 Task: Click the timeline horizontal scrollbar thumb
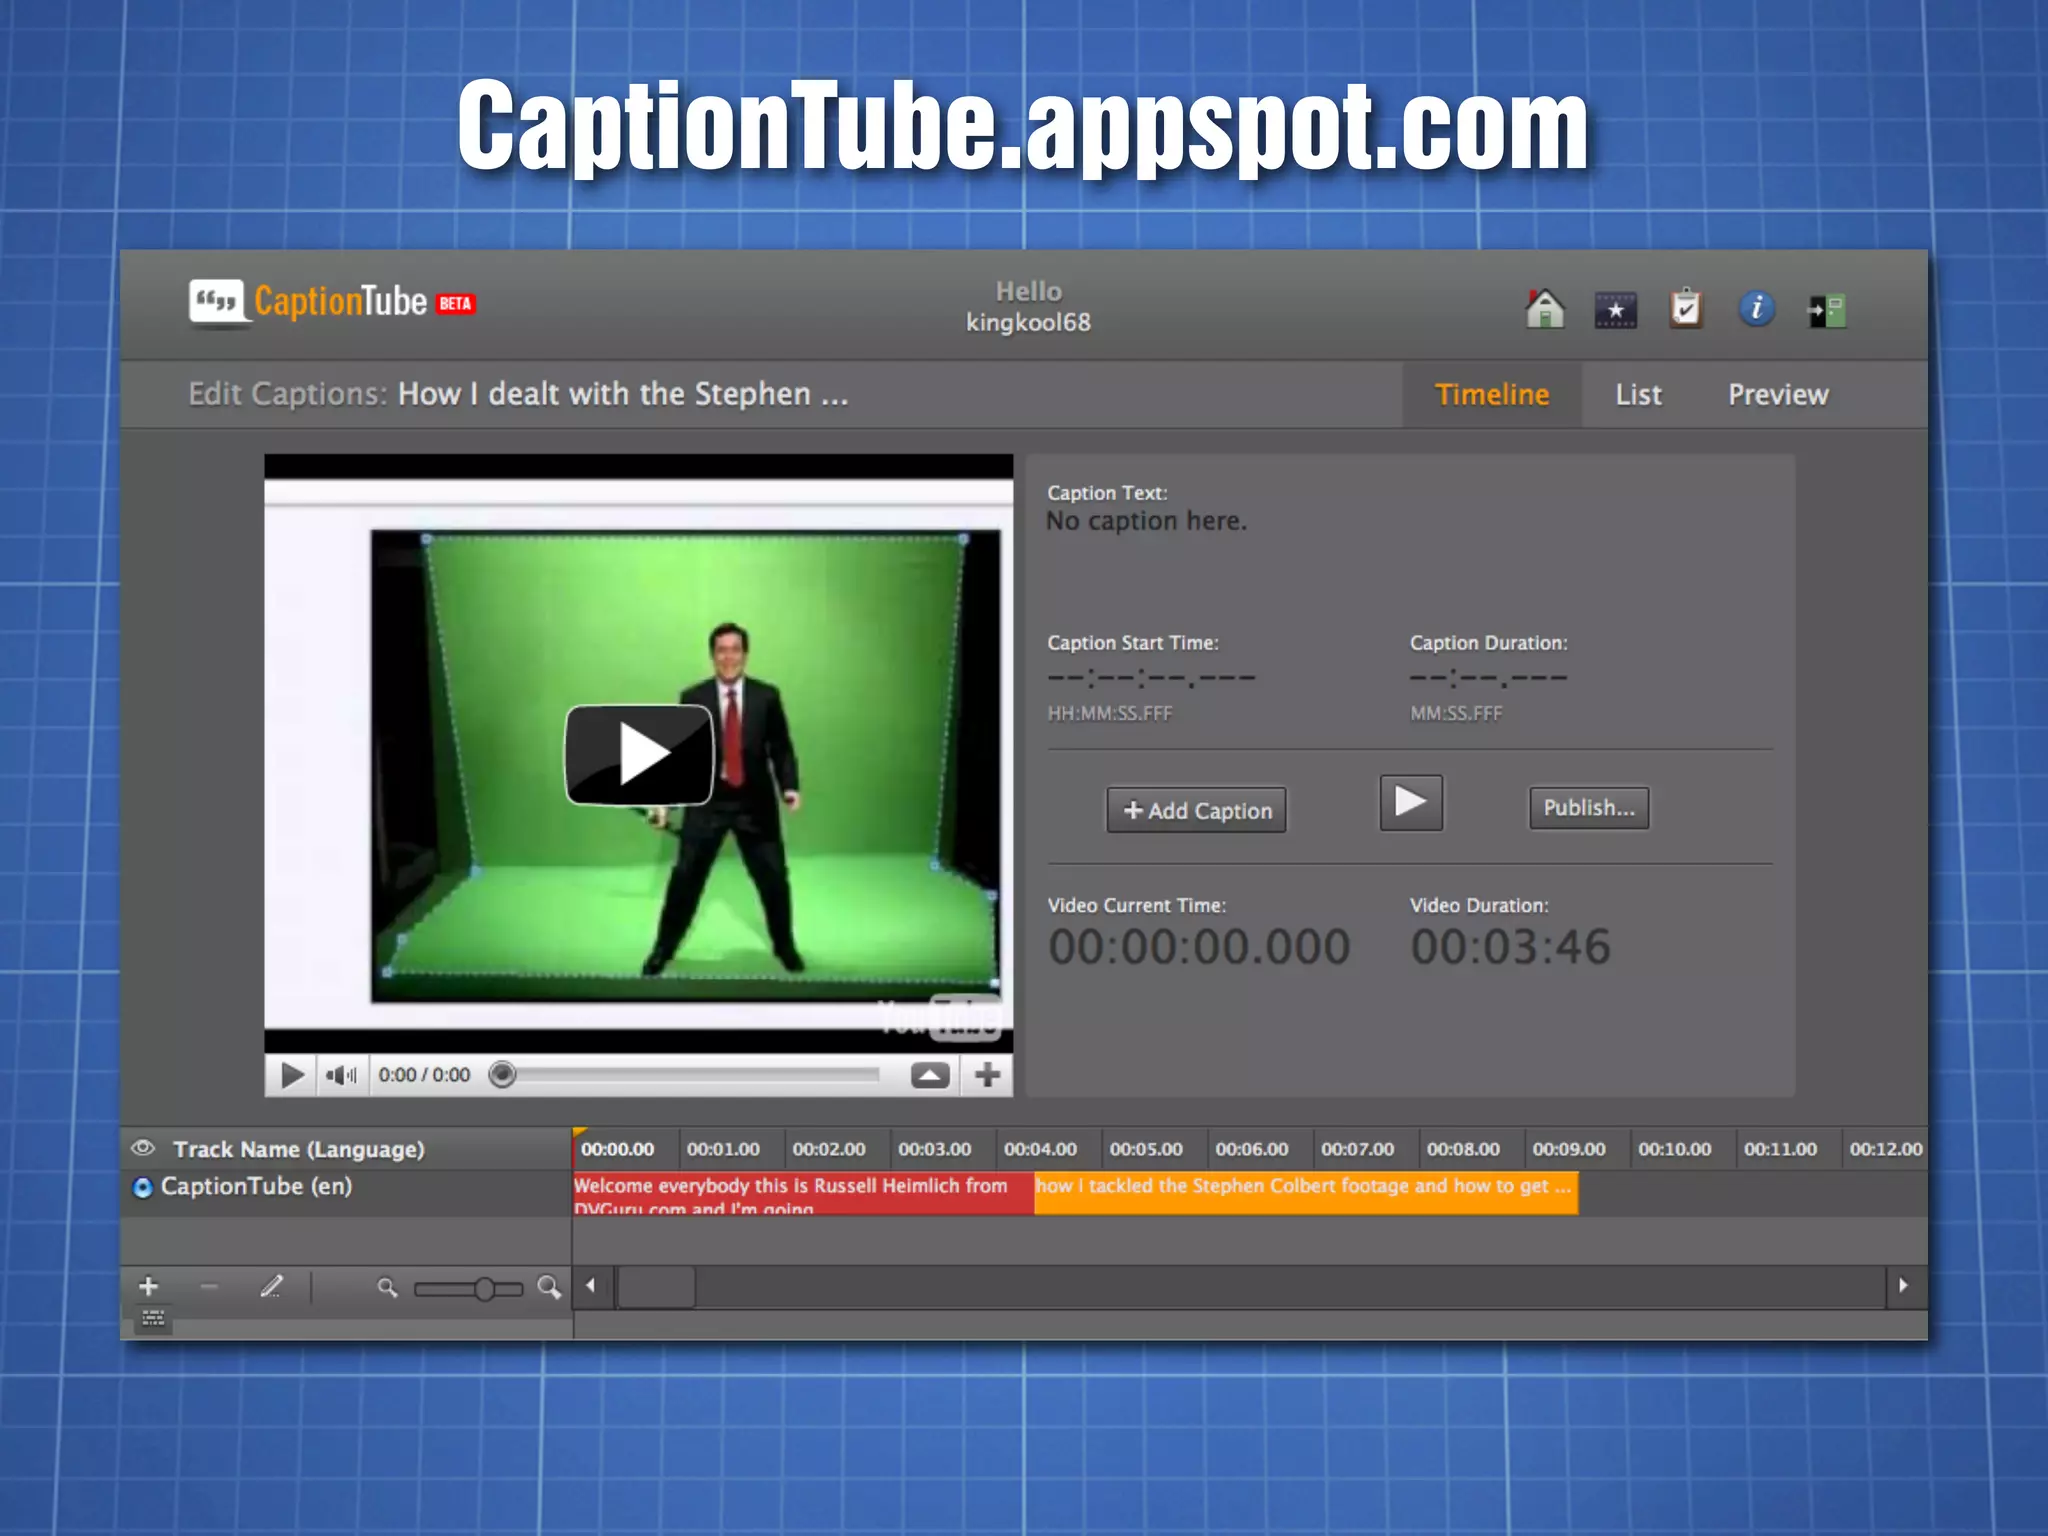click(x=656, y=1286)
